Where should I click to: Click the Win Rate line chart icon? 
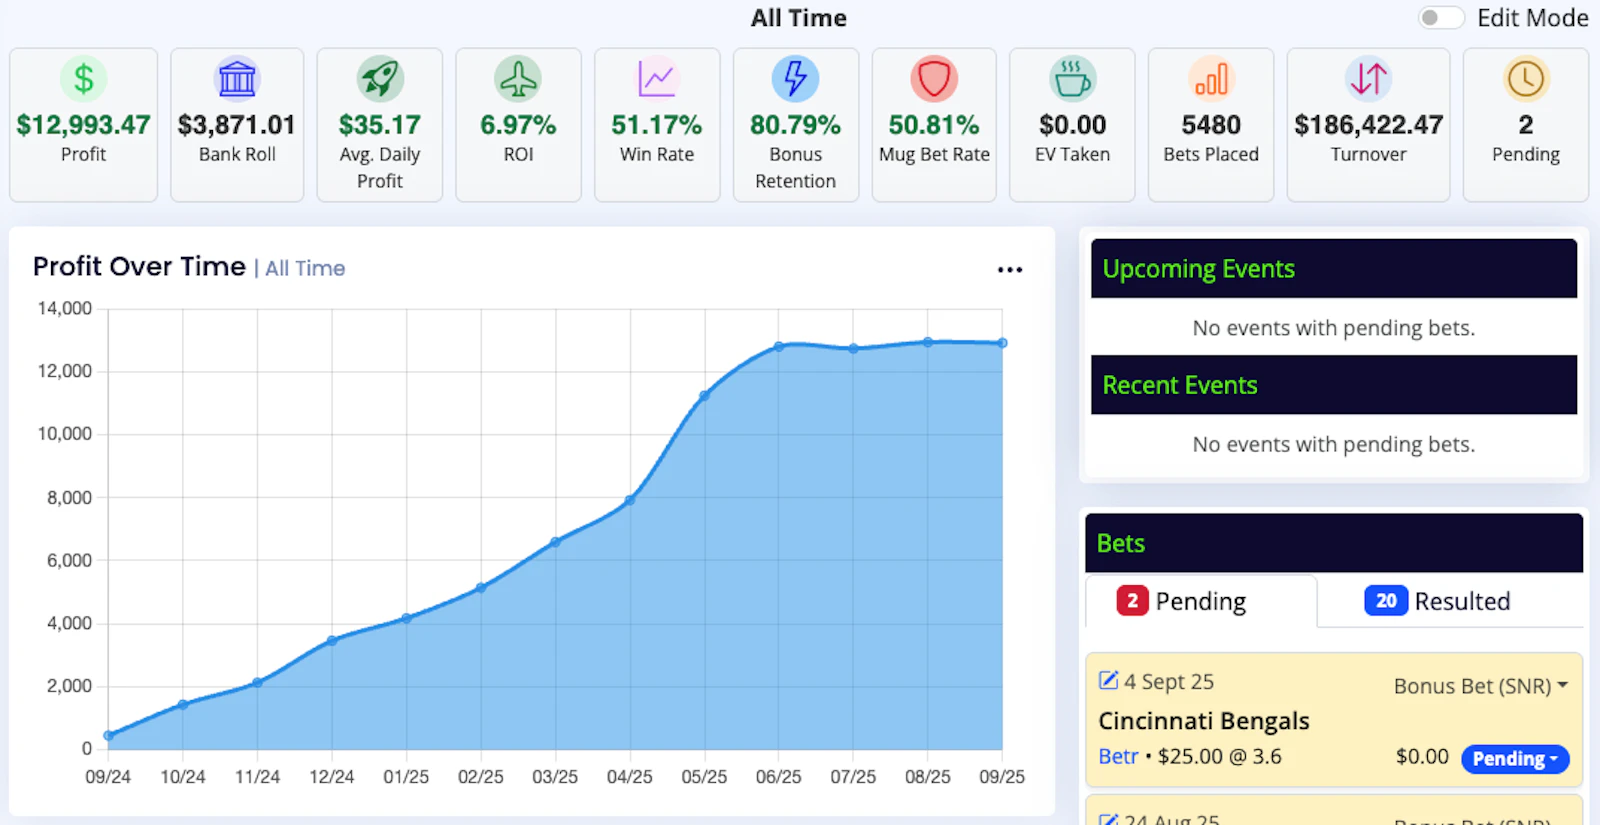click(656, 79)
